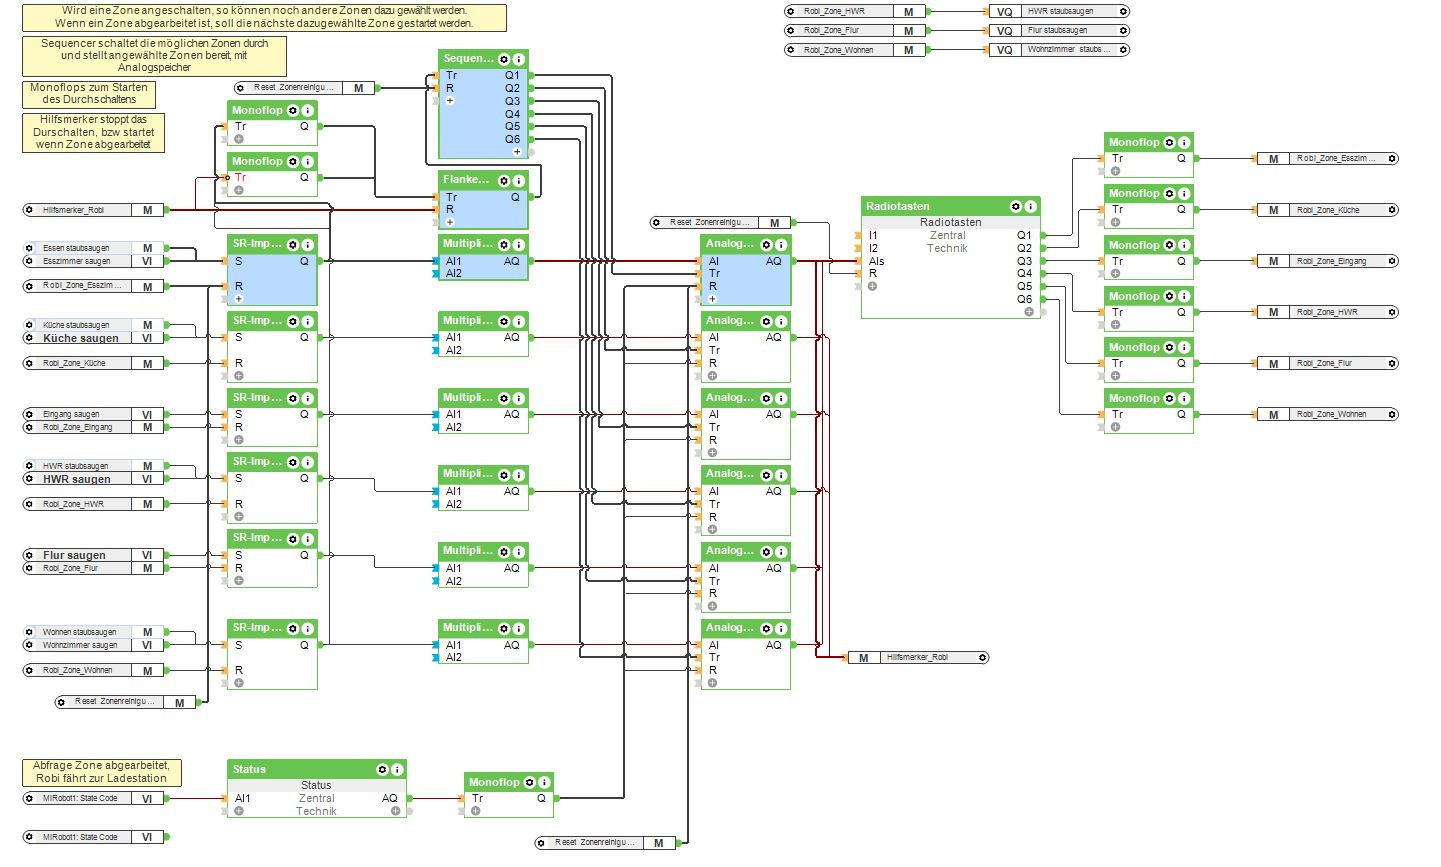Add input on Monoflop driving Robi_Zone_Küche

1115,222
